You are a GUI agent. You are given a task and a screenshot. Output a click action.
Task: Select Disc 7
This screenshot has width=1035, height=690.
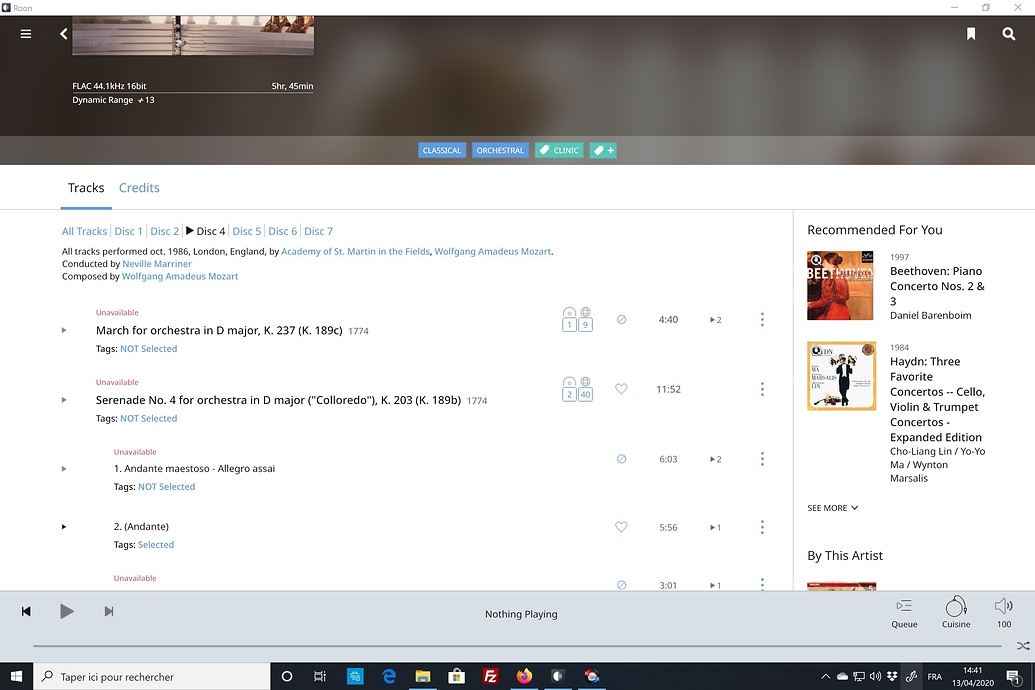(318, 231)
